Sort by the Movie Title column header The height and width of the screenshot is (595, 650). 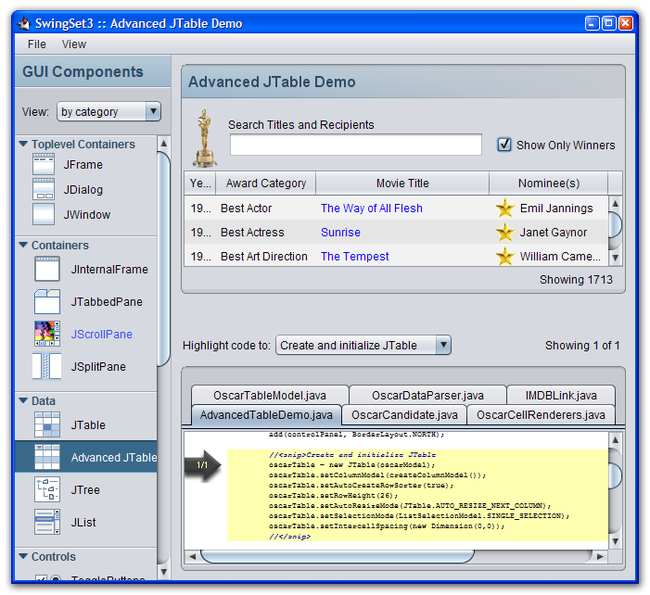coord(403,183)
